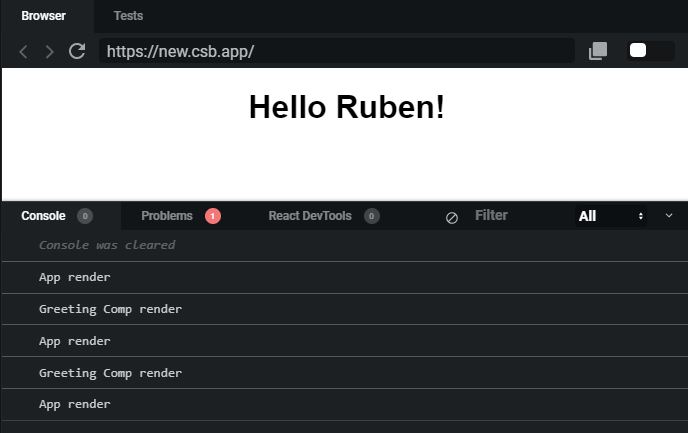The height and width of the screenshot is (433, 688).
Task: Focus the URL address bar
Action: pyautogui.click(x=337, y=51)
